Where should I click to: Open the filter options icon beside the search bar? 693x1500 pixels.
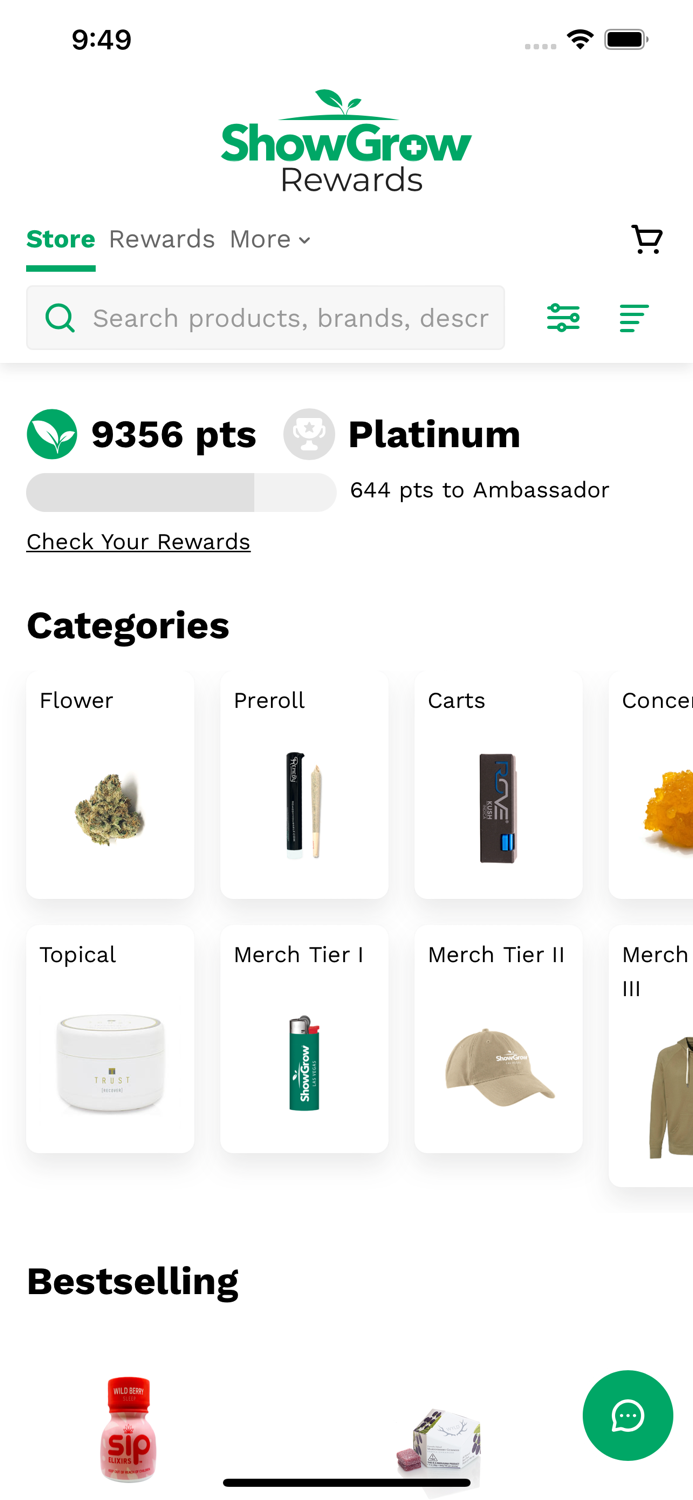tap(563, 318)
